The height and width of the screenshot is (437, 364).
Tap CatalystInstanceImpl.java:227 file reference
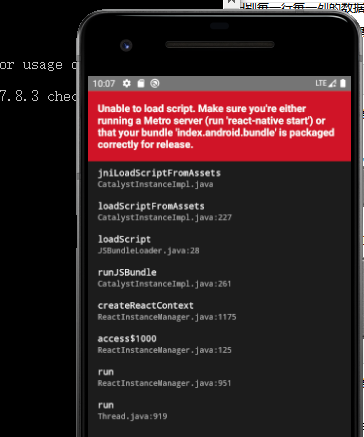point(165,217)
